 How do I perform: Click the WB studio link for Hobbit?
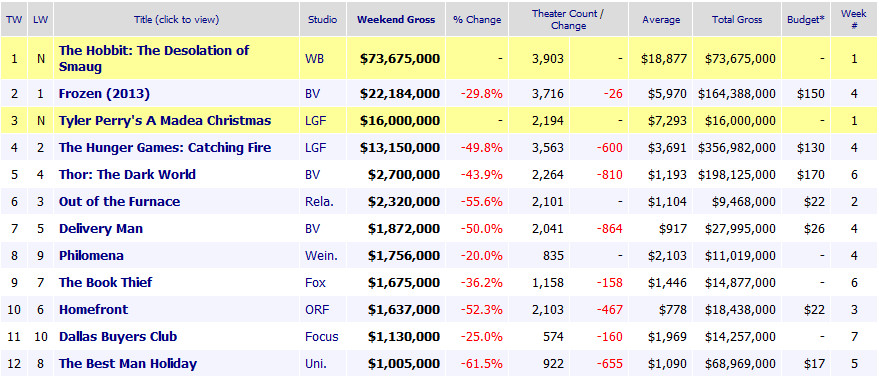coord(314,58)
